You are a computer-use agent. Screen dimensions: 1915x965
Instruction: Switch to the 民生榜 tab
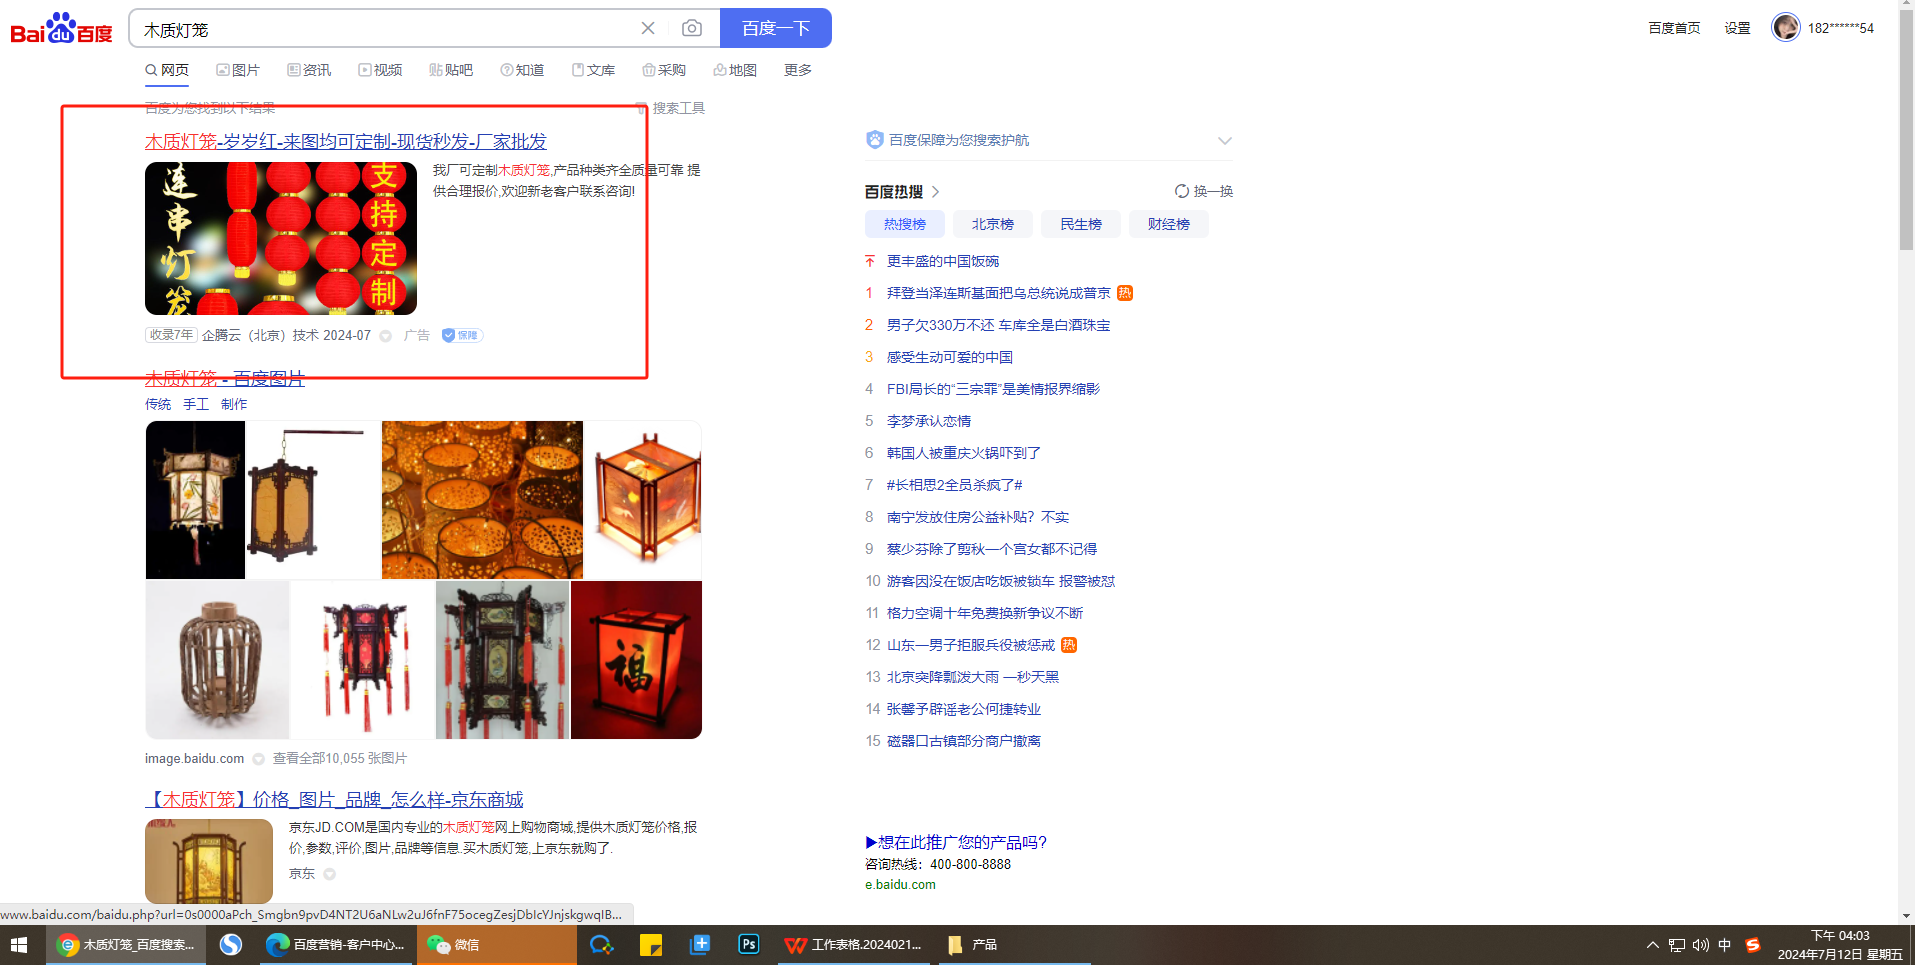1081,224
